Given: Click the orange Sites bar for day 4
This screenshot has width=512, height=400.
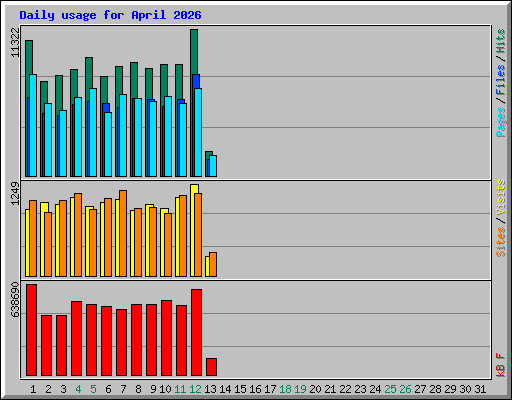Looking at the screenshot, I should pos(78,235).
